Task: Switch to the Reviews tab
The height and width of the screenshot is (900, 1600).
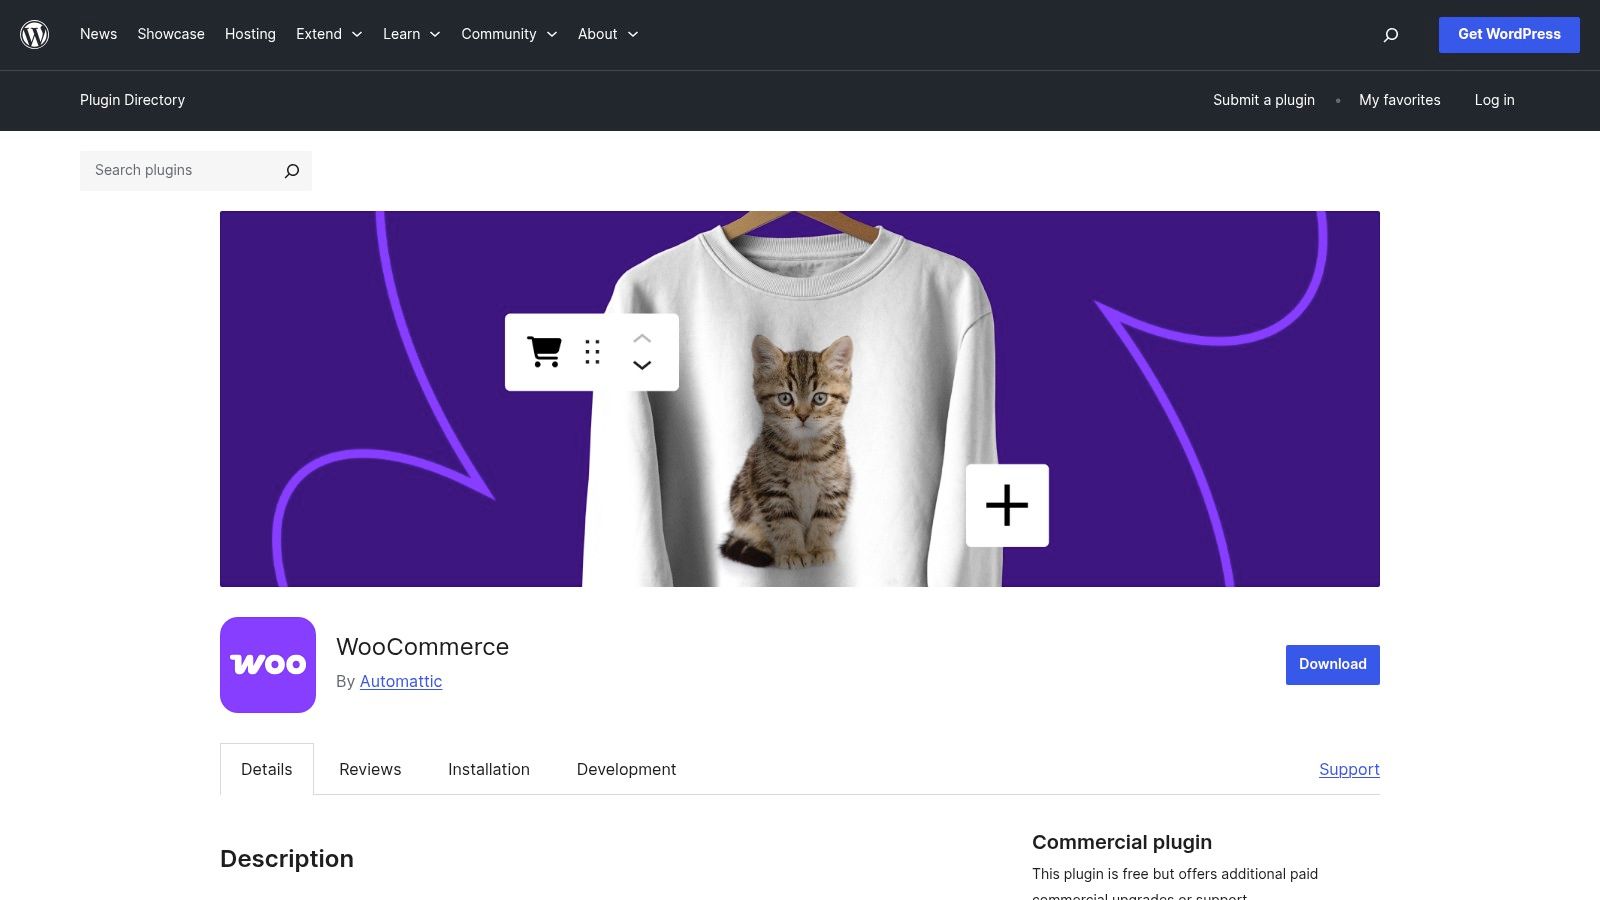Action: (x=369, y=769)
